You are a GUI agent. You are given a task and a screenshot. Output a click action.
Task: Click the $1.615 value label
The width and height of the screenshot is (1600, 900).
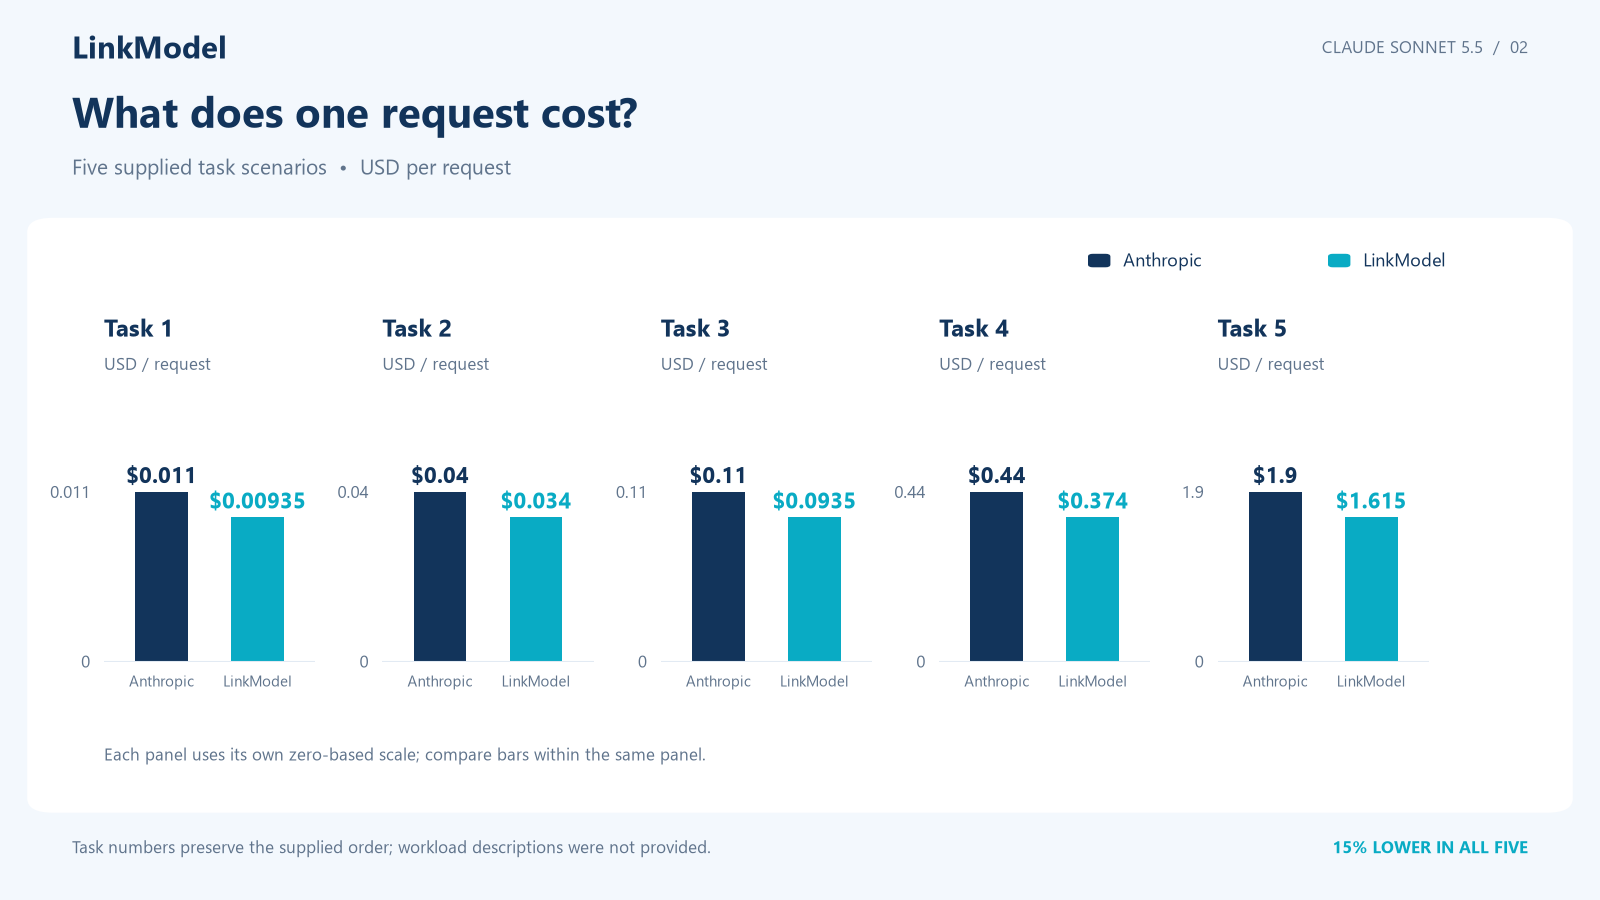tap(1371, 501)
